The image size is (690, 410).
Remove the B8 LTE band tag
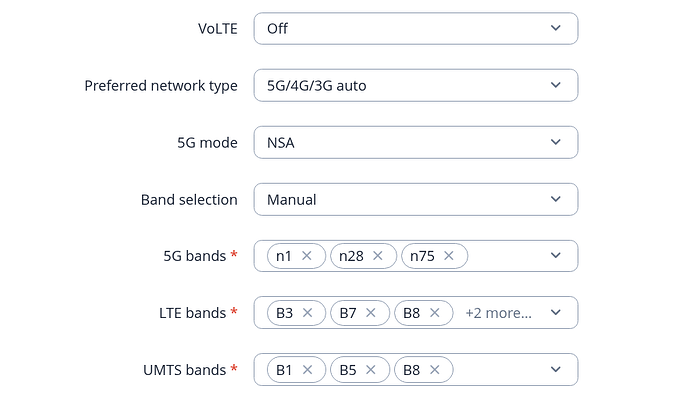pos(435,313)
